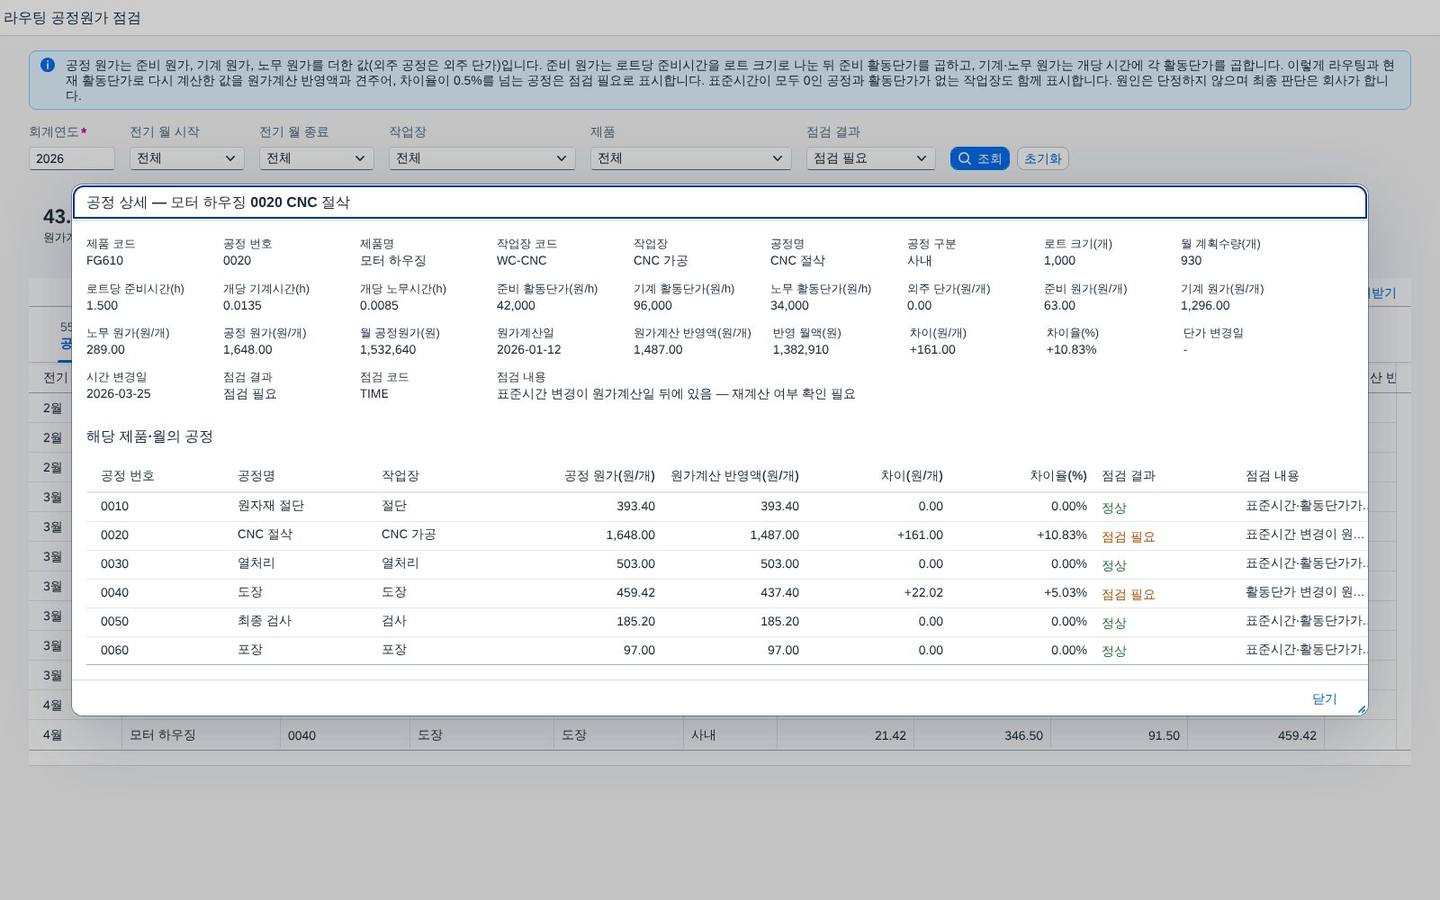Click the dialog resize handle beside 닫기

[x=1361, y=709]
